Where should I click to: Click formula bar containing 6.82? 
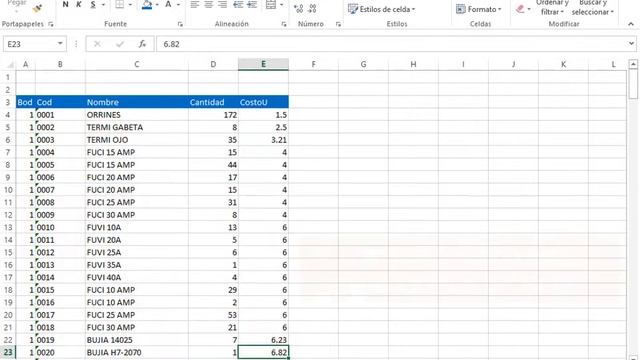[392, 44]
